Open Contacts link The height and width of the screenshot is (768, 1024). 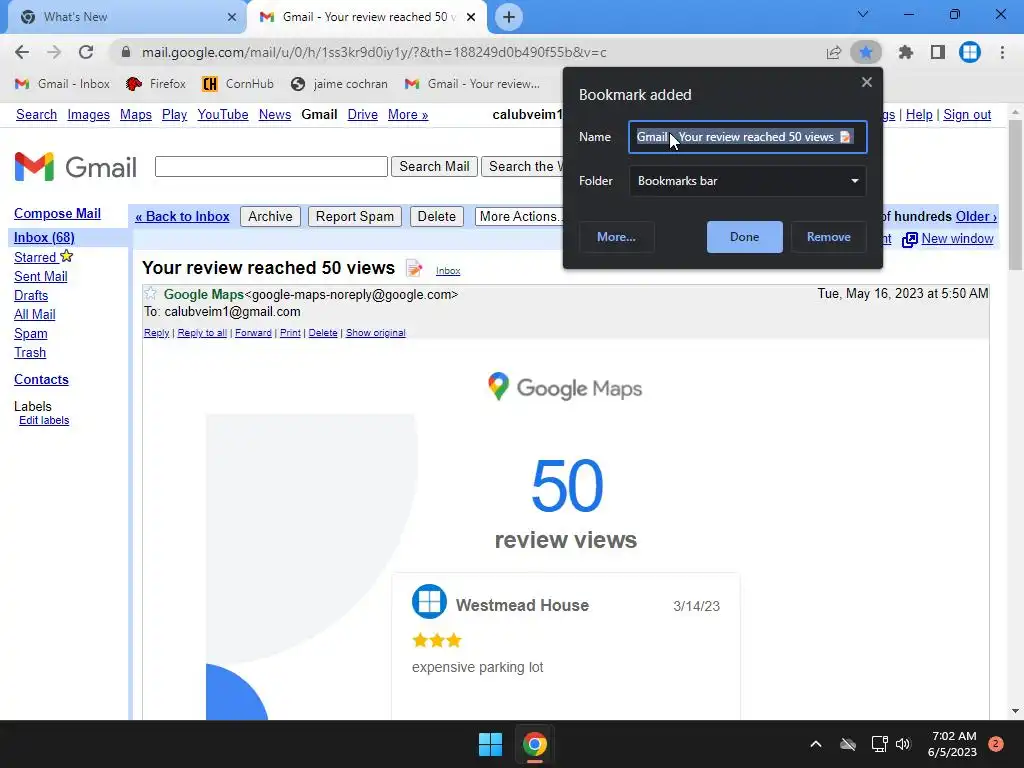pos(41,379)
